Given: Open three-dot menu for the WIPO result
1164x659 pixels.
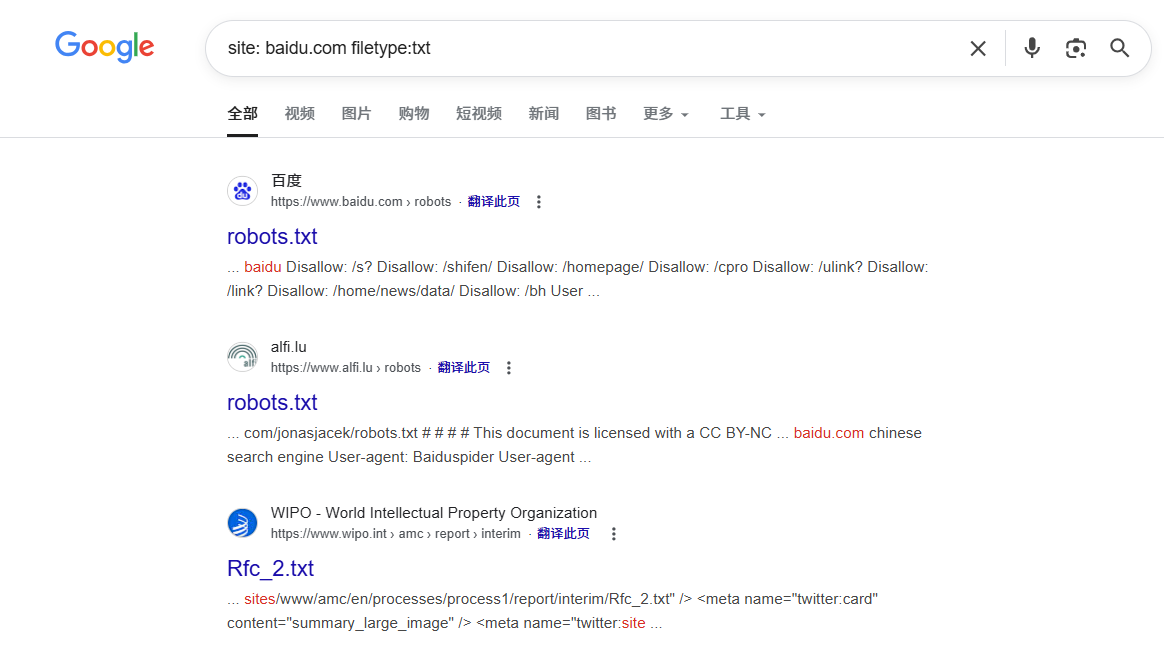Looking at the screenshot, I should point(613,534).
